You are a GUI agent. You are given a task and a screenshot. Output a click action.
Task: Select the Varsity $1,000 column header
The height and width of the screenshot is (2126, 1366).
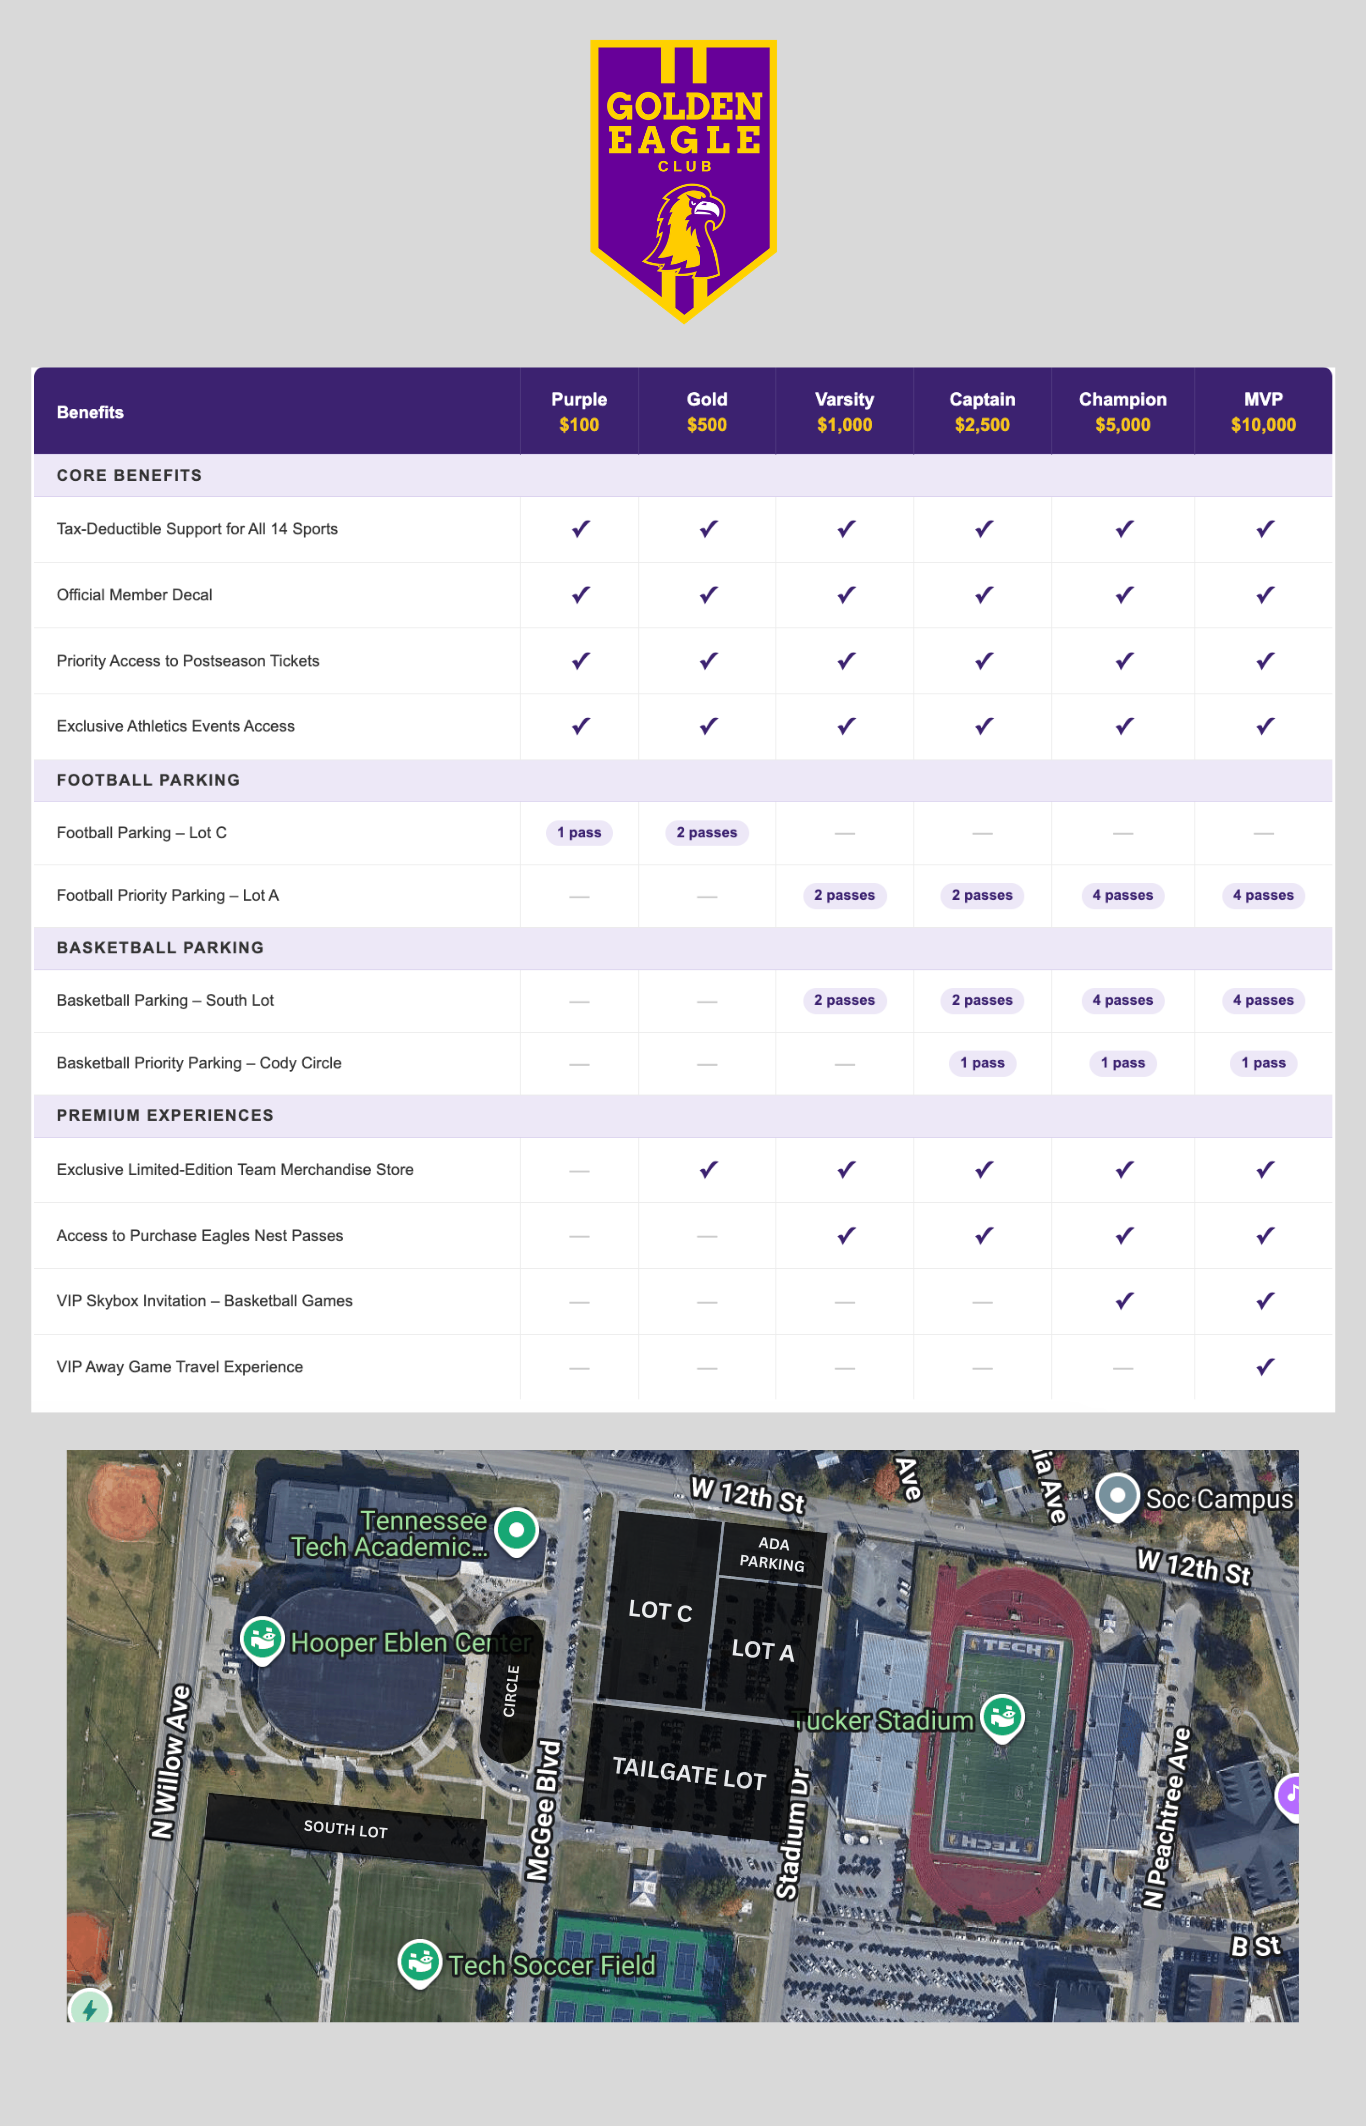[844, 411]
